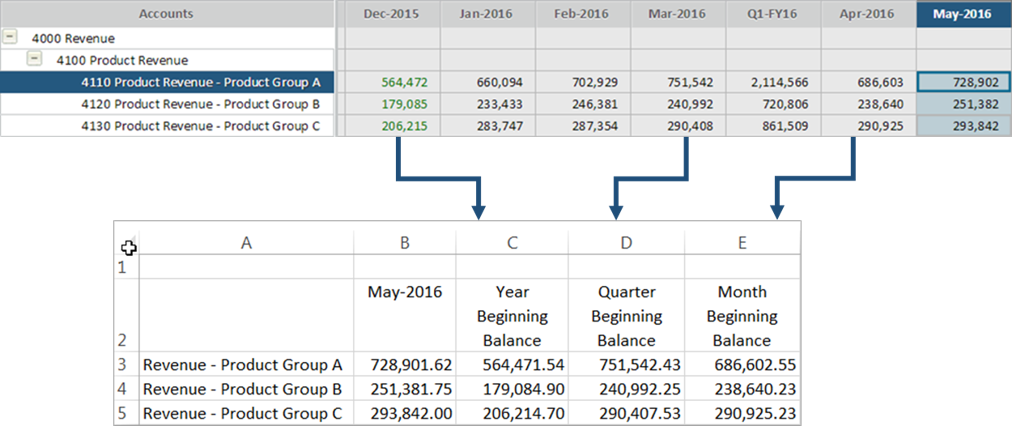1012x426 pixels.
Task: Click spreadsheet cell Revenue - Product Group A
Action: pyautogui.click(x=246, y=365)
